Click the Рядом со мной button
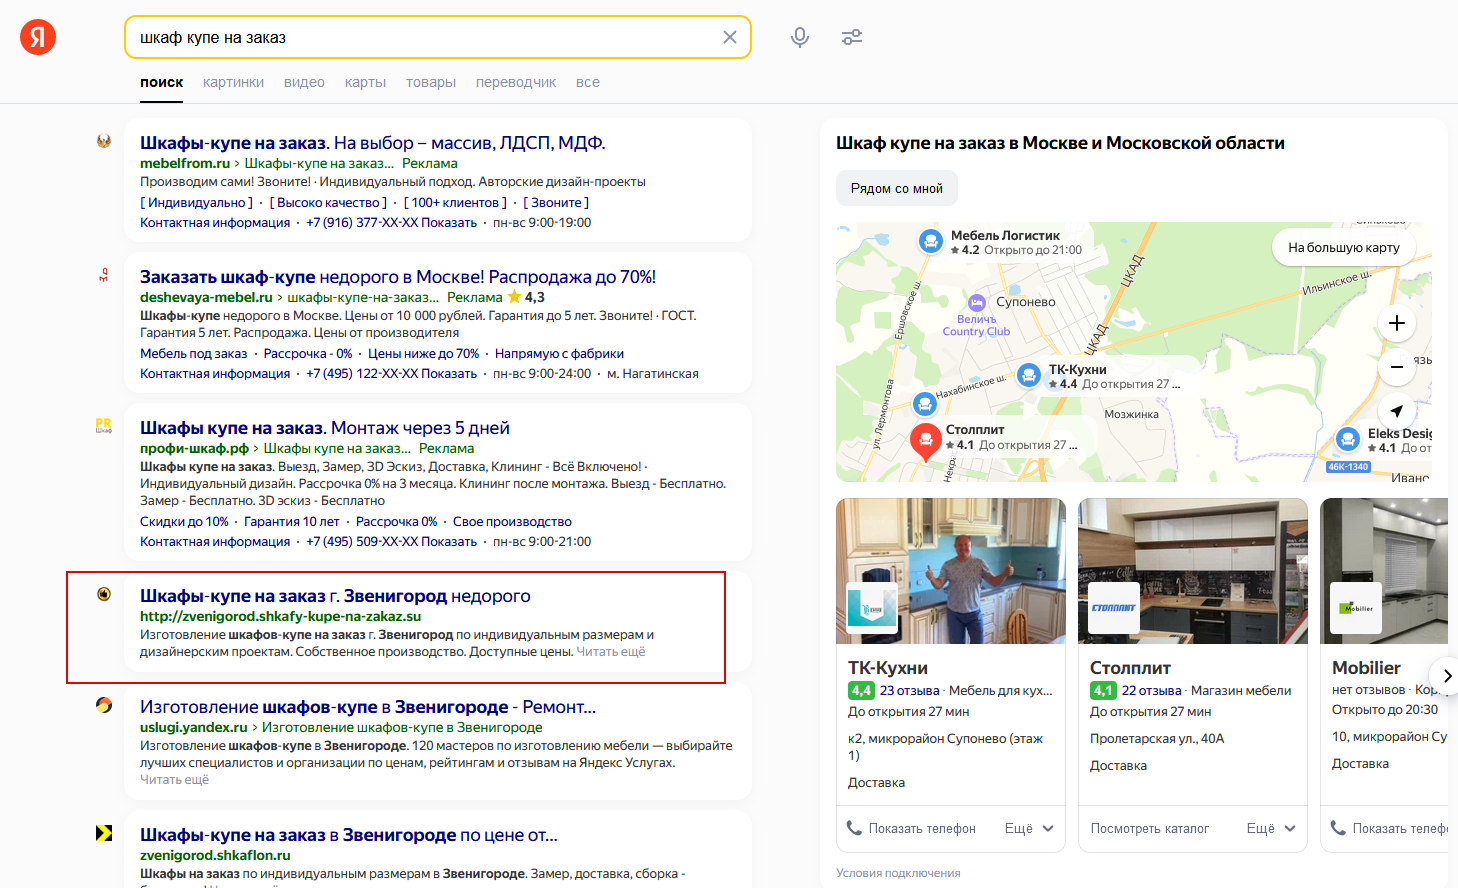The image size is (1458, 888). coord(897,188)
